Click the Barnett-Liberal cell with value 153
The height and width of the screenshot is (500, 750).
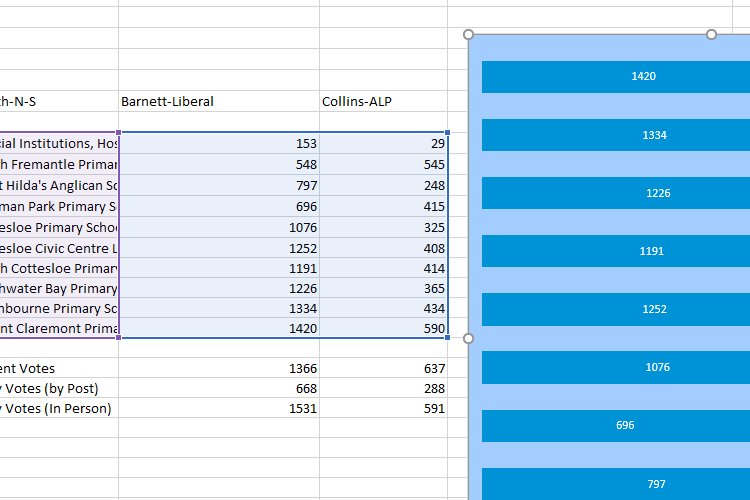point(218,143)
